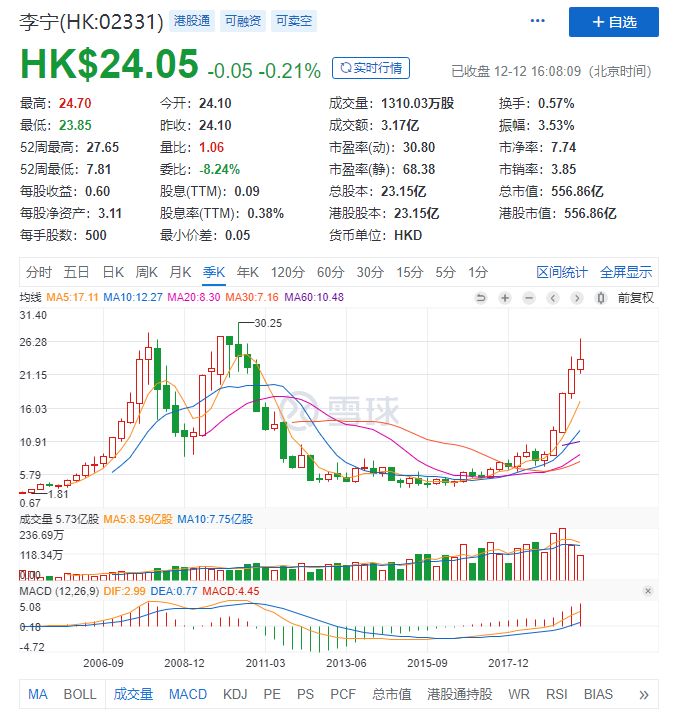679x716 pixels.
Task: Zoom out the K-line chart with minus icon
Action: click(529, 298)
